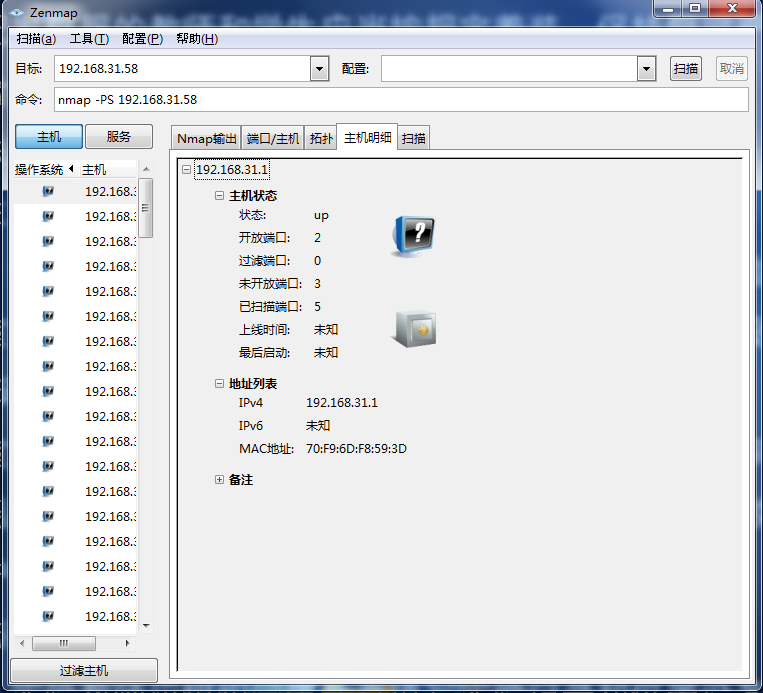Click the host list vertical scrollbar thumb
The image size is (763, 693).
146,208
